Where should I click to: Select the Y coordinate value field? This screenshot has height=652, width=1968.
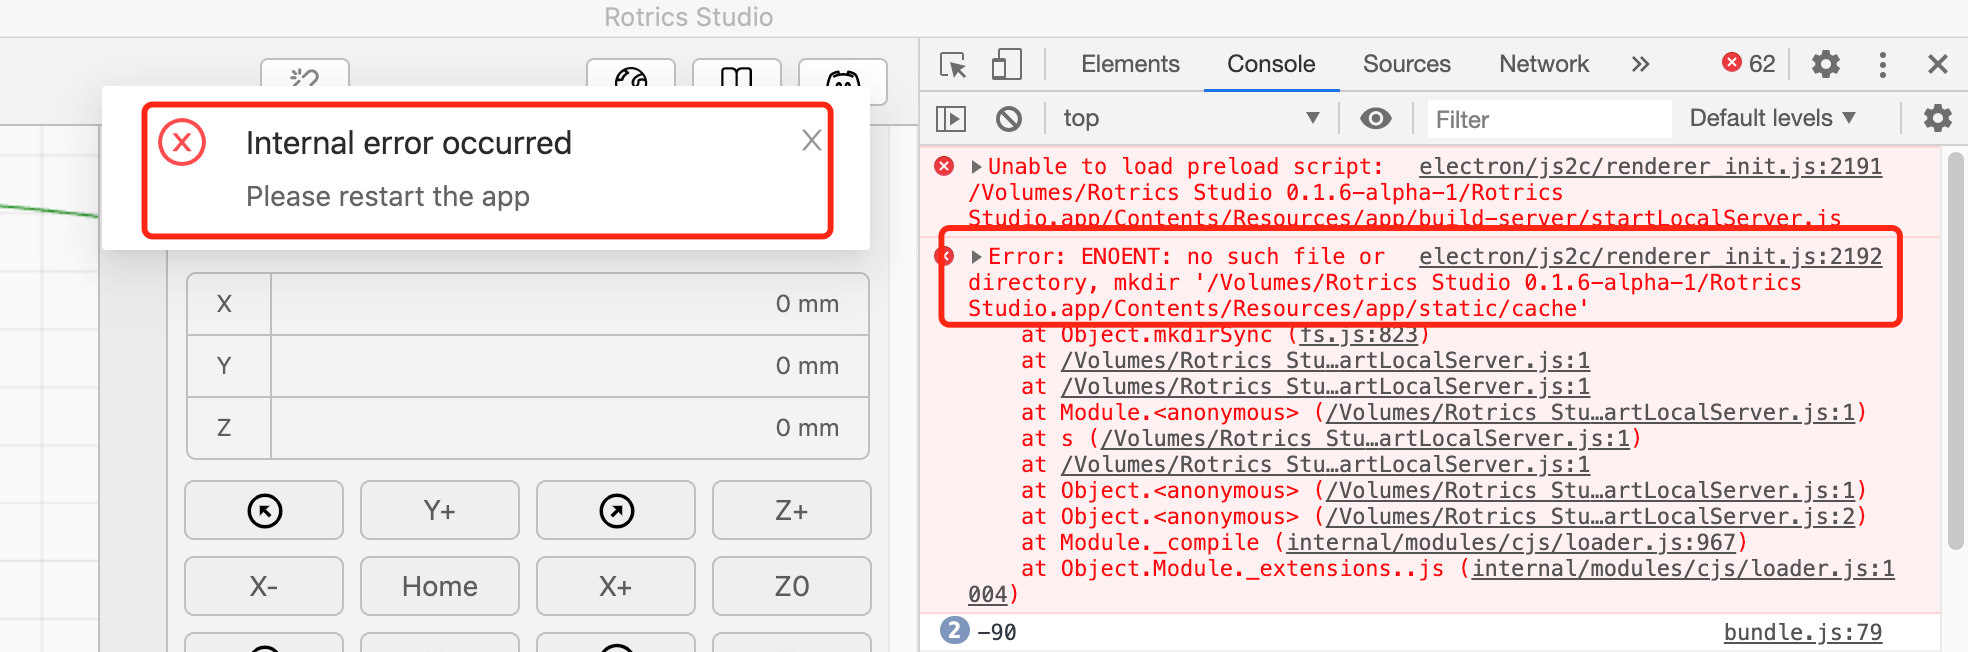[x=569, y=366]
